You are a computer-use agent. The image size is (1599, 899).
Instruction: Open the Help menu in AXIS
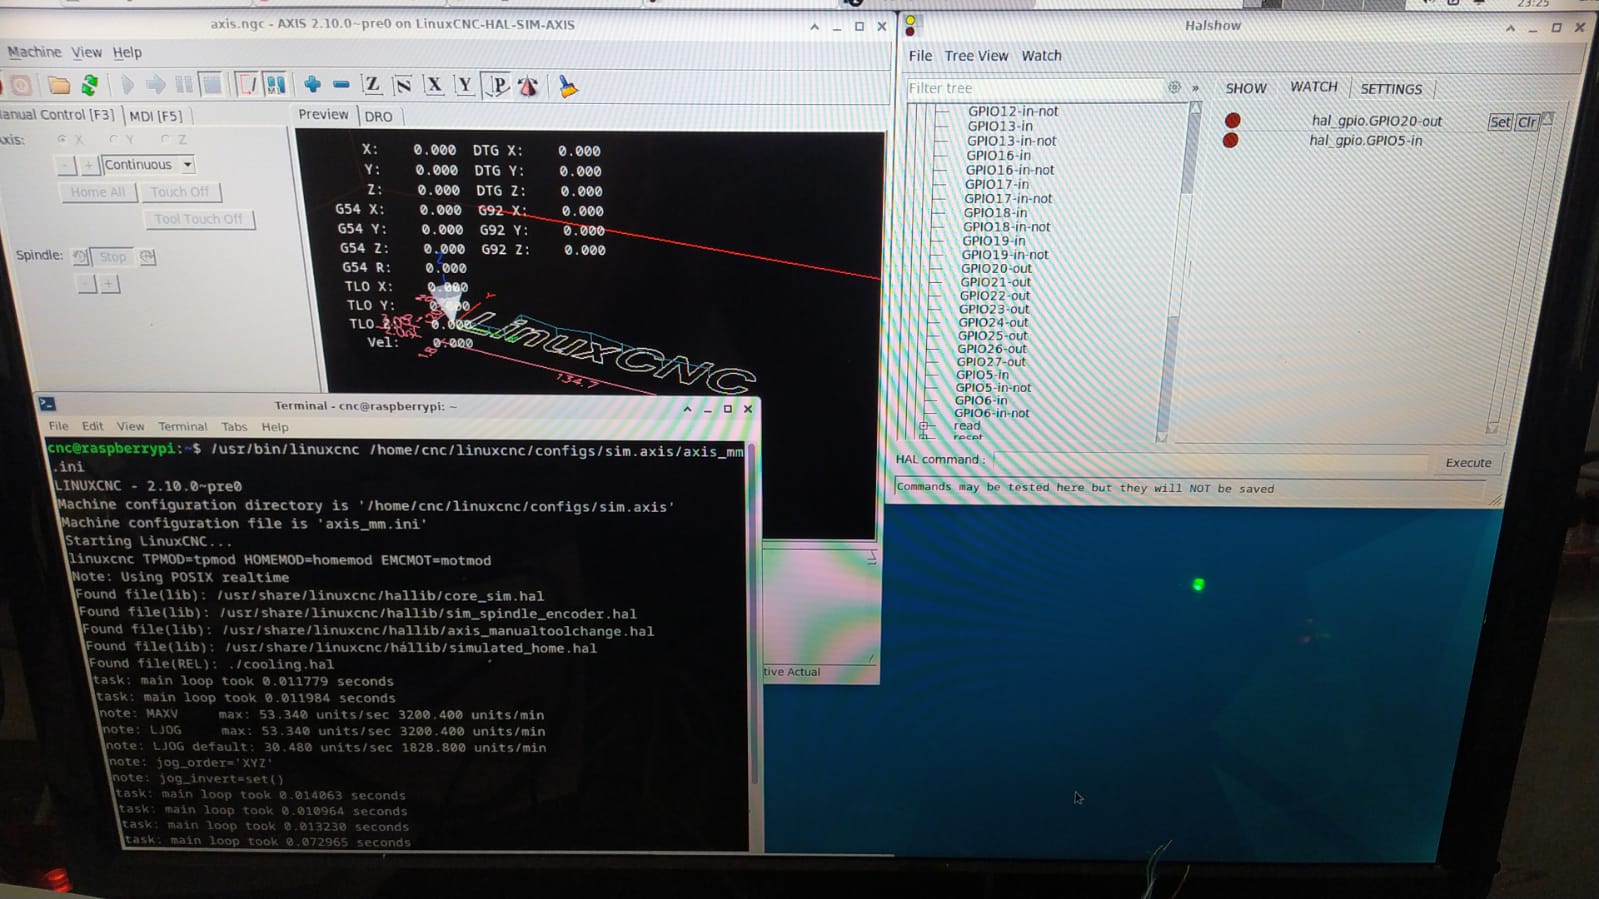click(127, 52)
